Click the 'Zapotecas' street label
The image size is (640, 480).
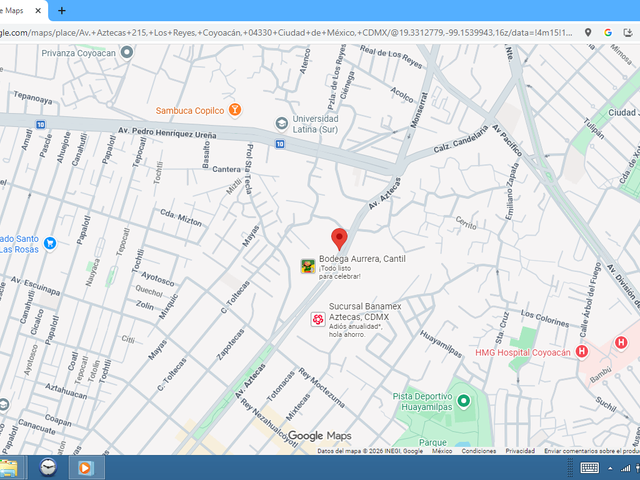(x=230, y=344)
